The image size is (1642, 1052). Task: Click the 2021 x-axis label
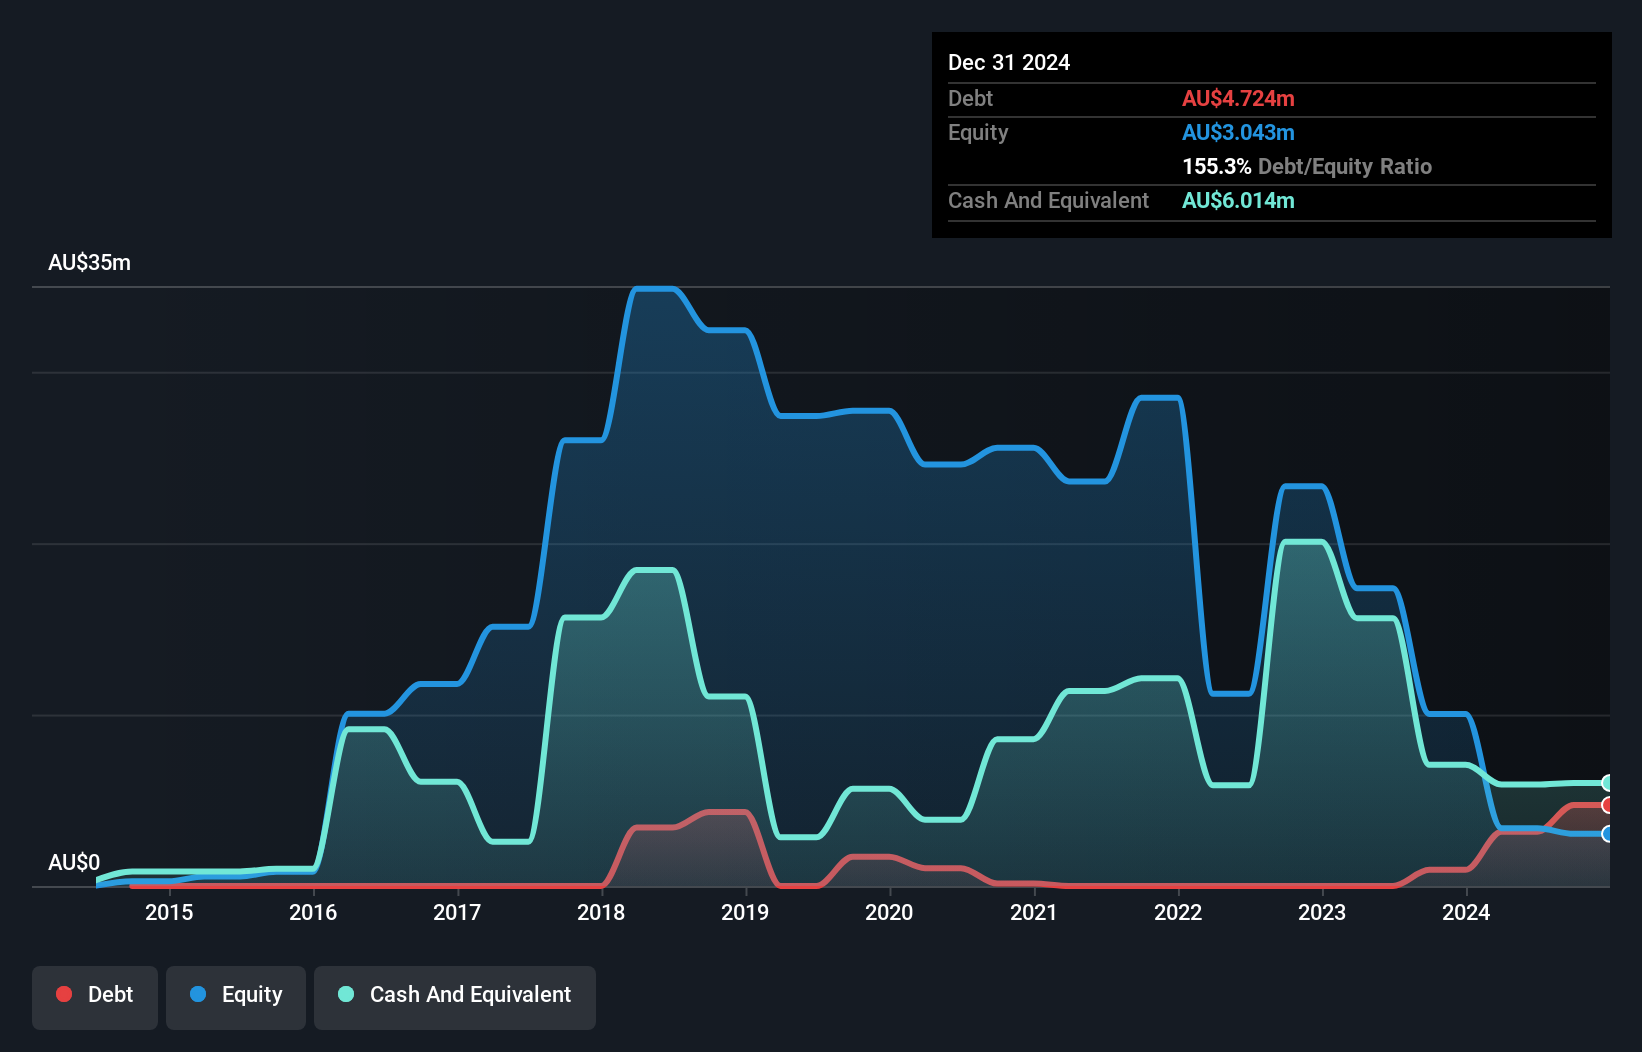1034,912
